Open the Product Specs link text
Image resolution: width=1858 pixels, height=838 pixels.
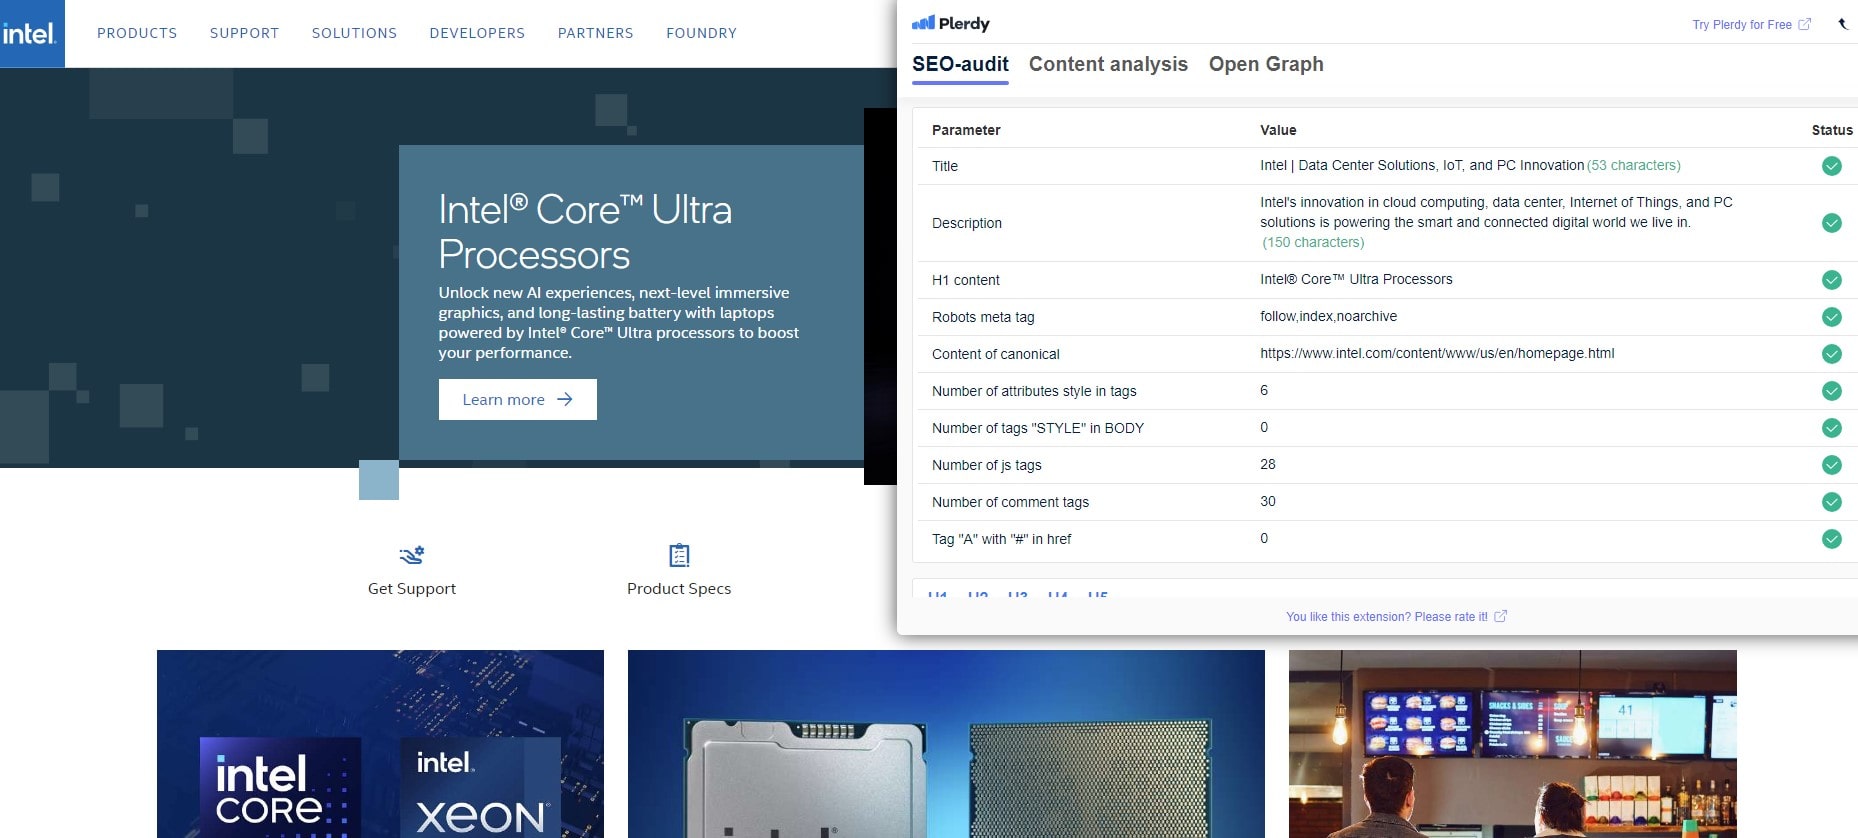[679, 589]
